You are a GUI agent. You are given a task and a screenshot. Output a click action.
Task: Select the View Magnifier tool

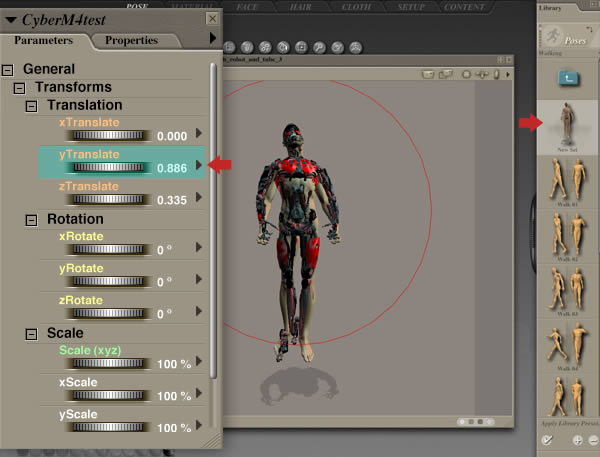(319, 47)
